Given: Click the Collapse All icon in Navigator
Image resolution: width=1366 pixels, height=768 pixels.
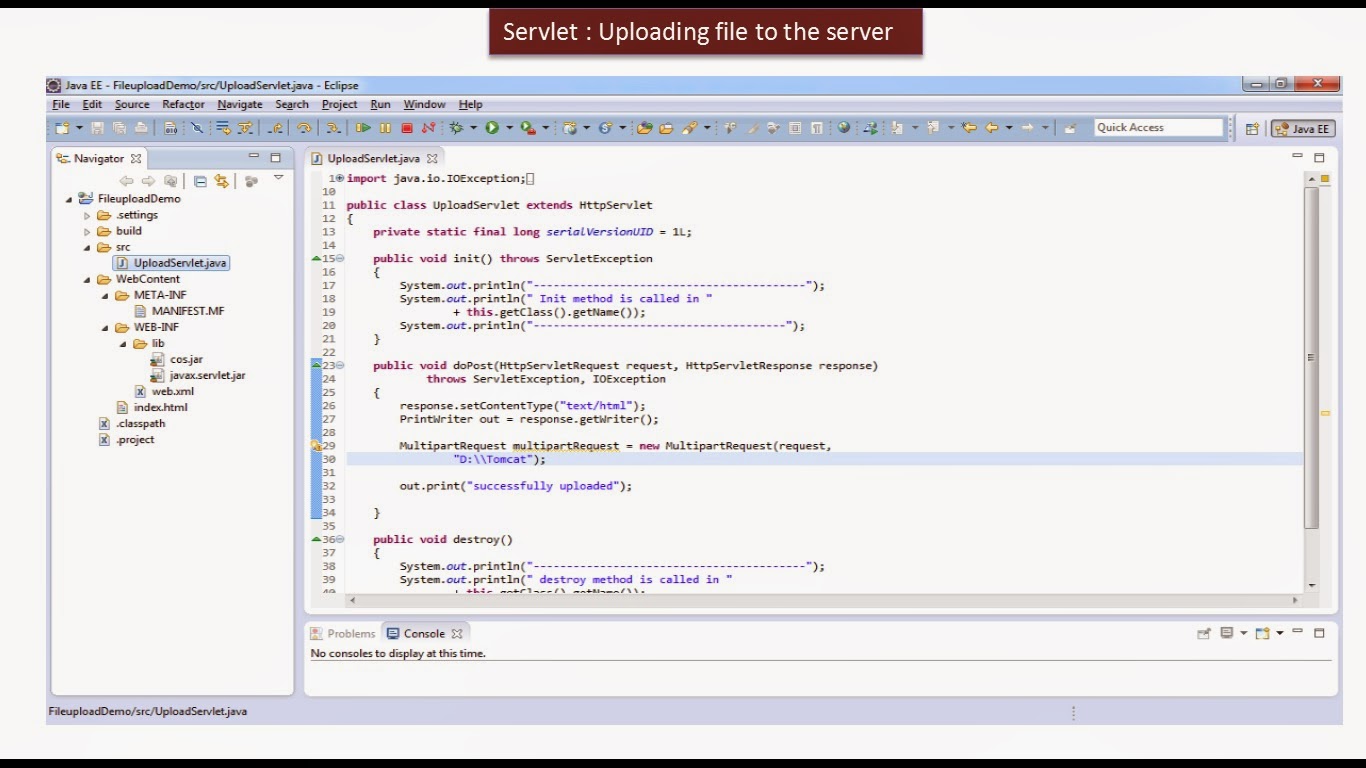Looking at the screenshot, I should pyautogui.click(x=201, y=181).
